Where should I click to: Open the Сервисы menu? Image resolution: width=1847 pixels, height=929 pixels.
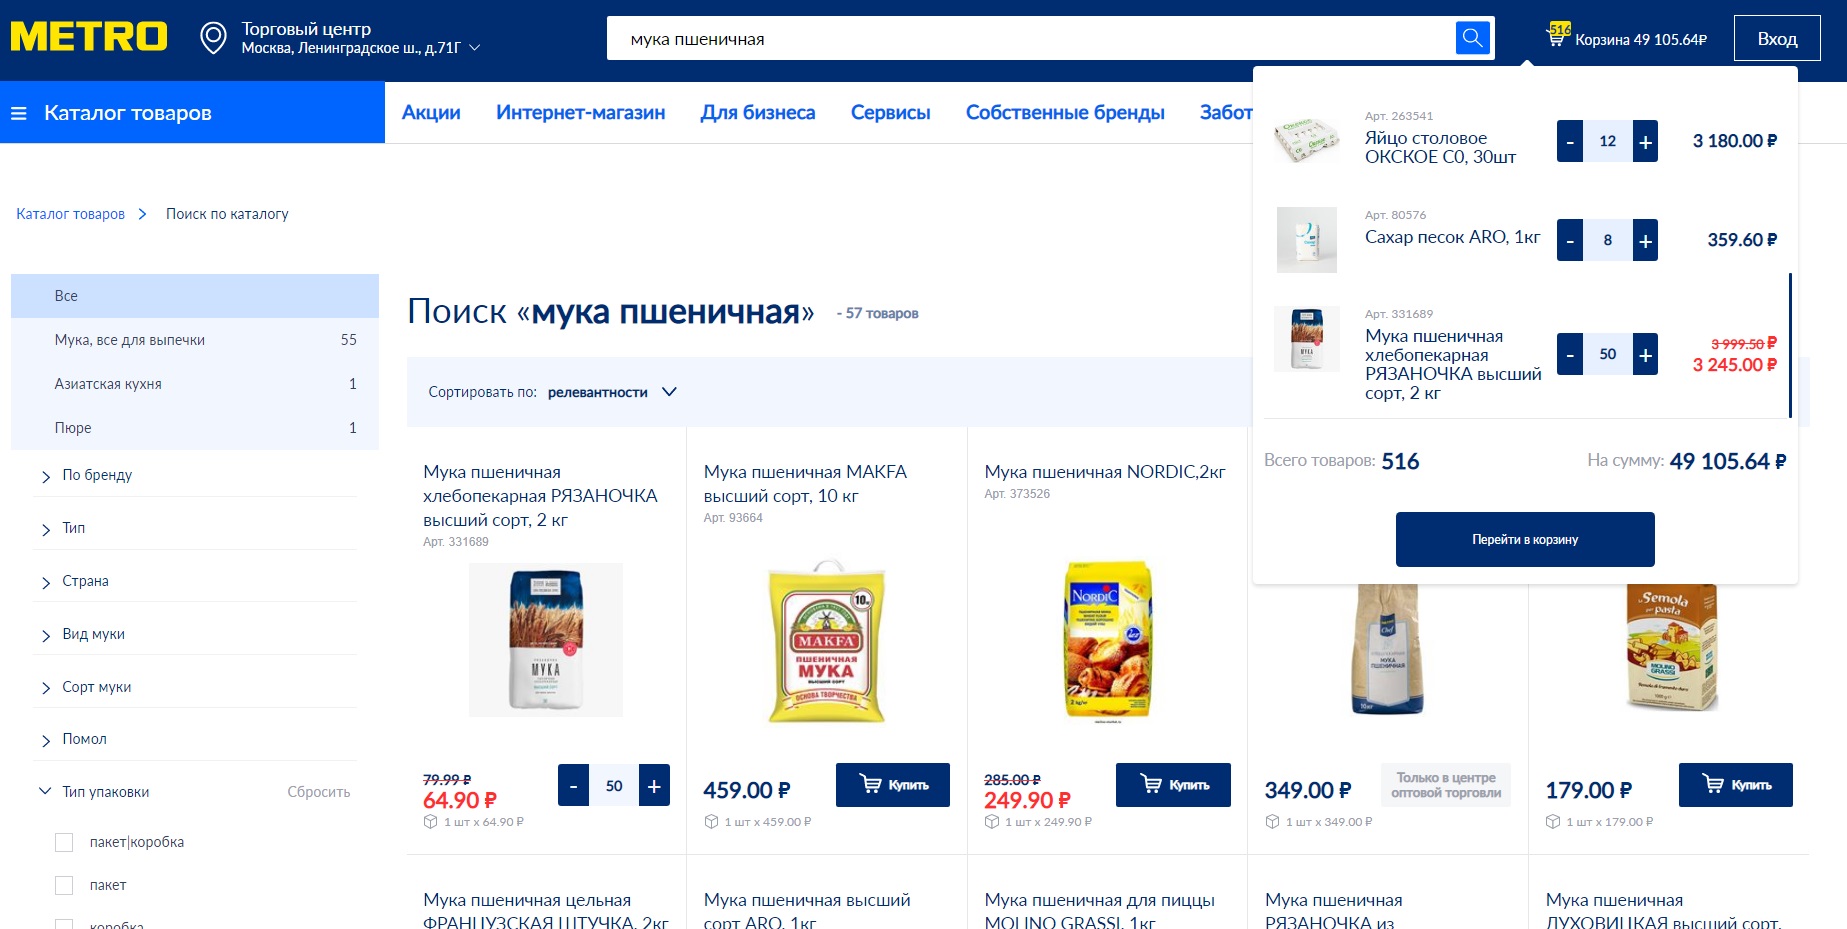click(891, 113)
